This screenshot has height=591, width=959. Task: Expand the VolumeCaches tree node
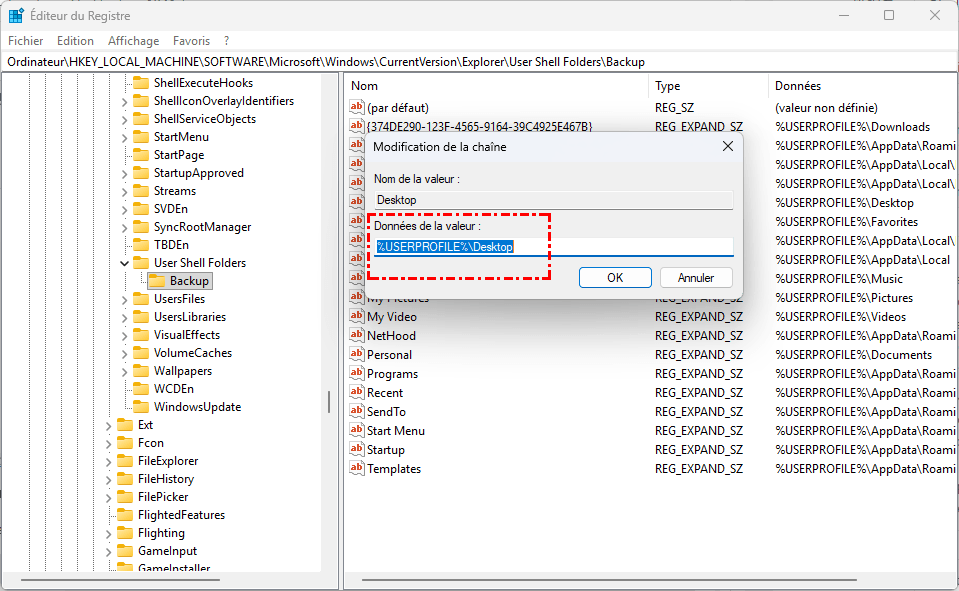tap(124, 353)
